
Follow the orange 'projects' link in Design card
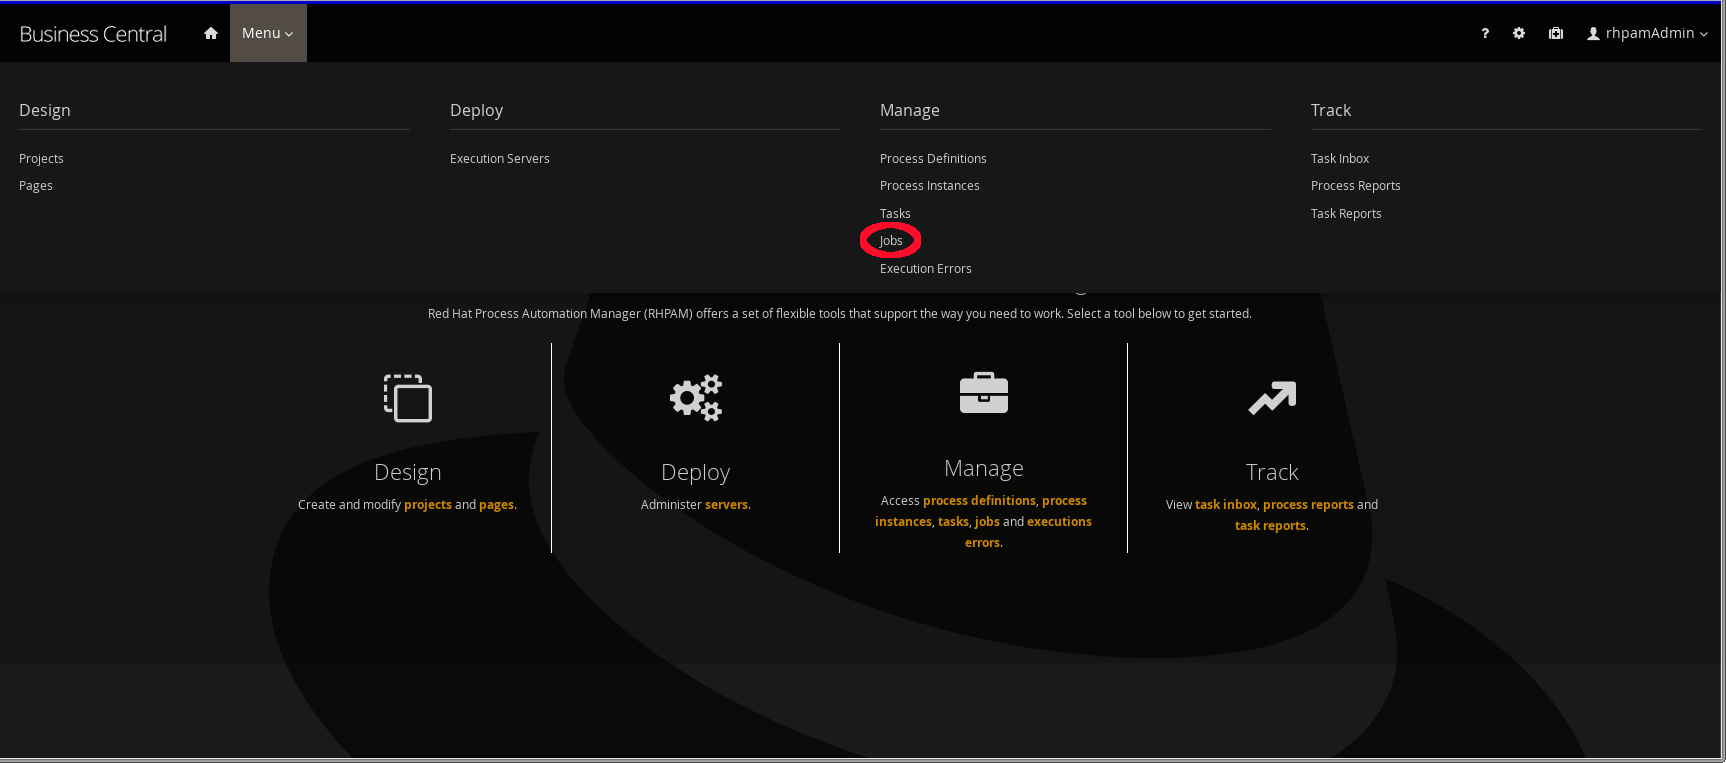428,505
